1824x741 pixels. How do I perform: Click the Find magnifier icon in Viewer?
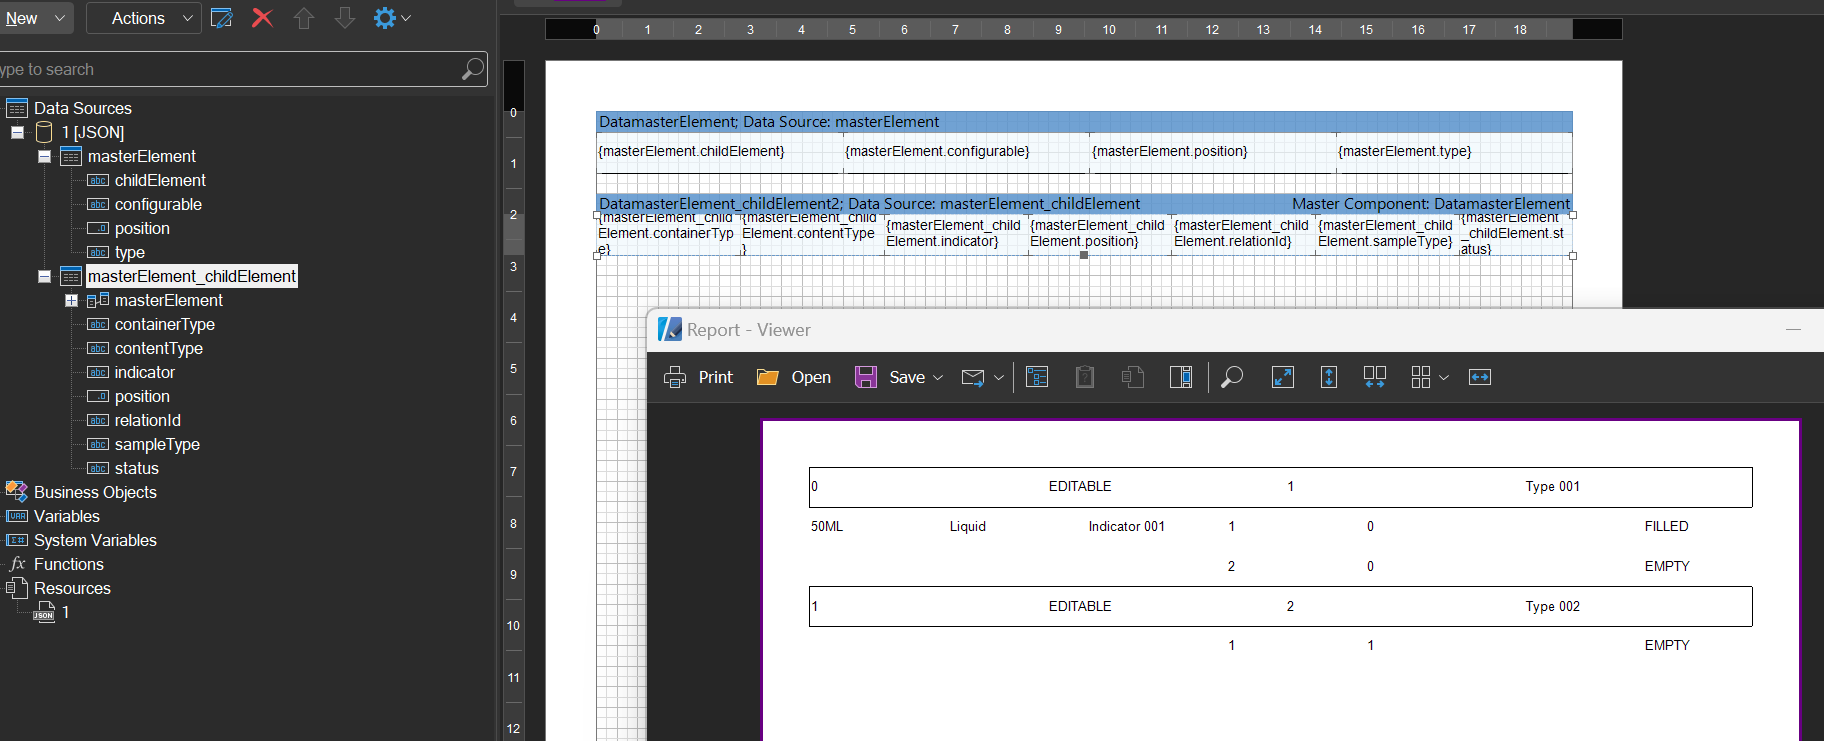pos(1232,377)
